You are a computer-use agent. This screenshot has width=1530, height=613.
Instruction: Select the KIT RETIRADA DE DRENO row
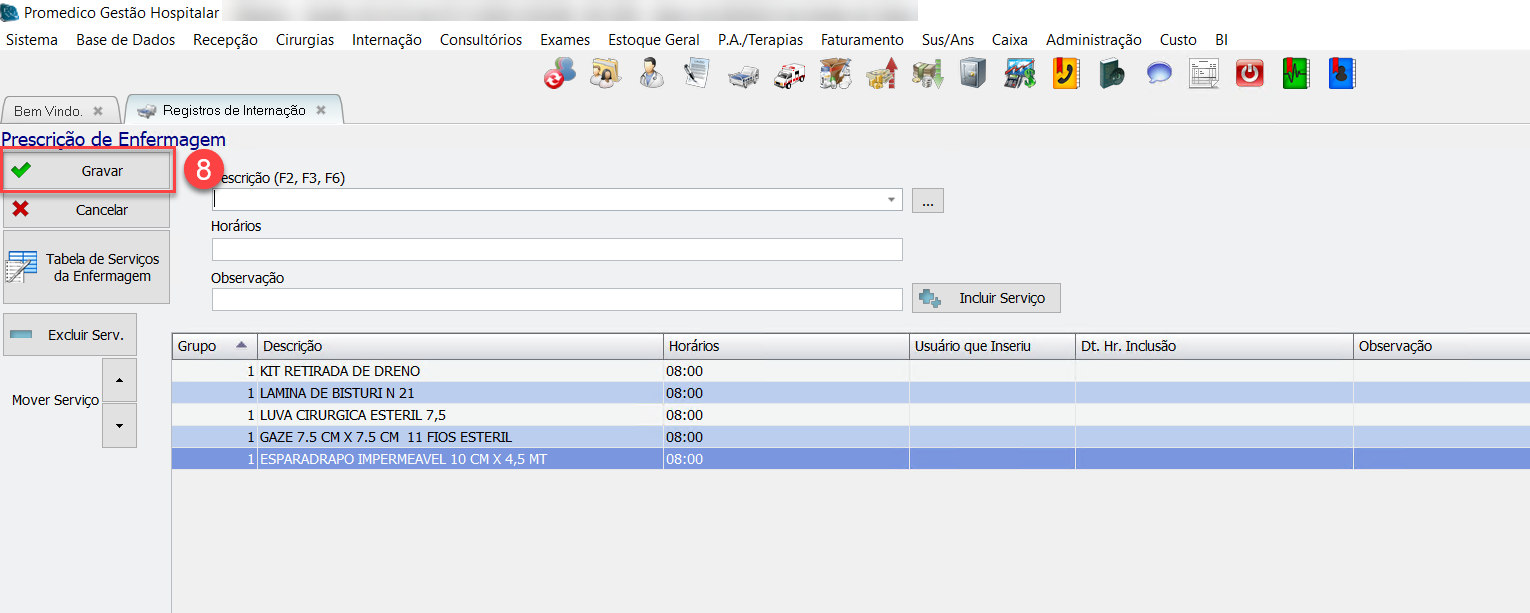click(x=460, y=371)
